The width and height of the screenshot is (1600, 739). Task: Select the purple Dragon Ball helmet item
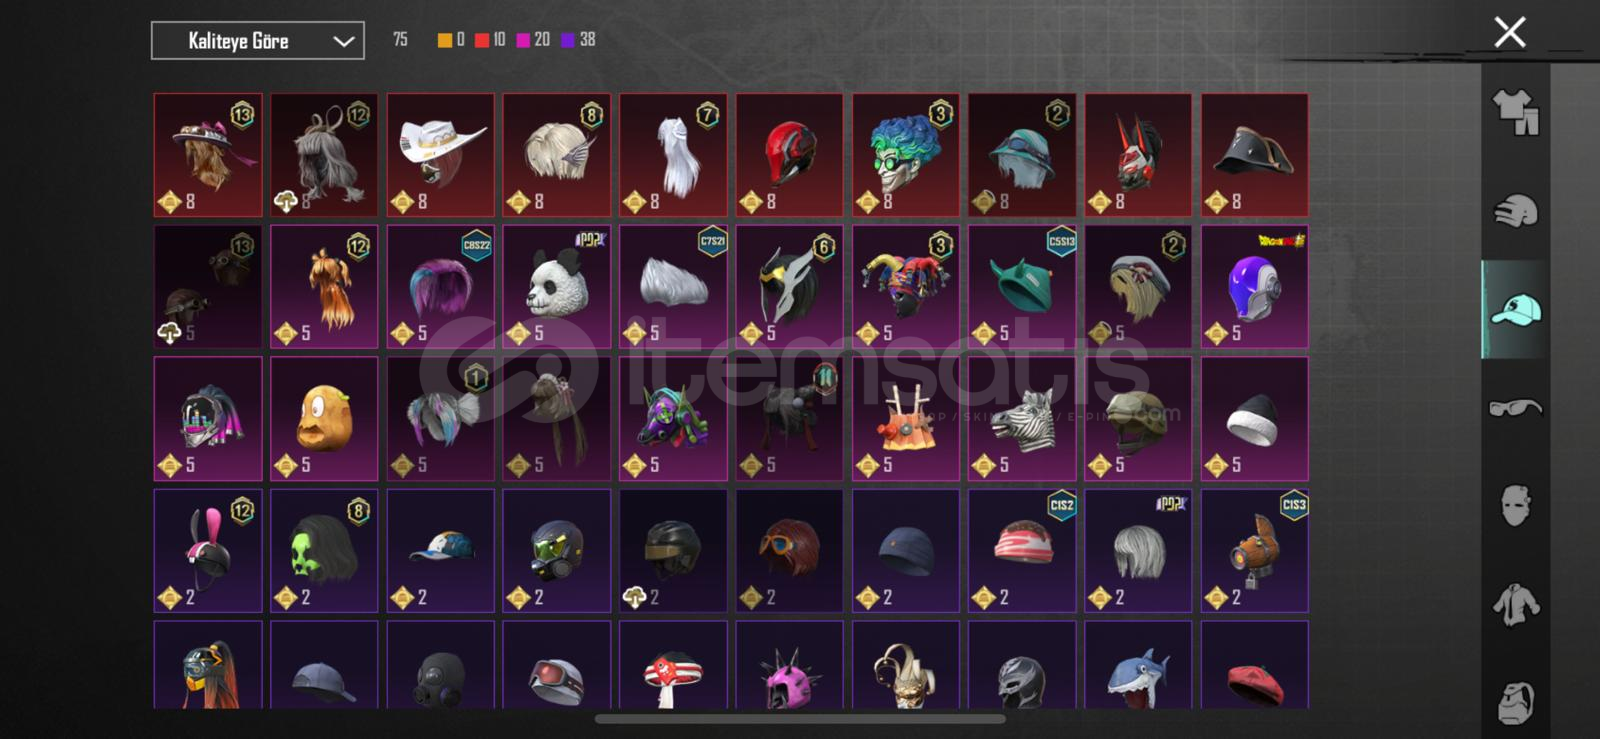click(1254, 287)
